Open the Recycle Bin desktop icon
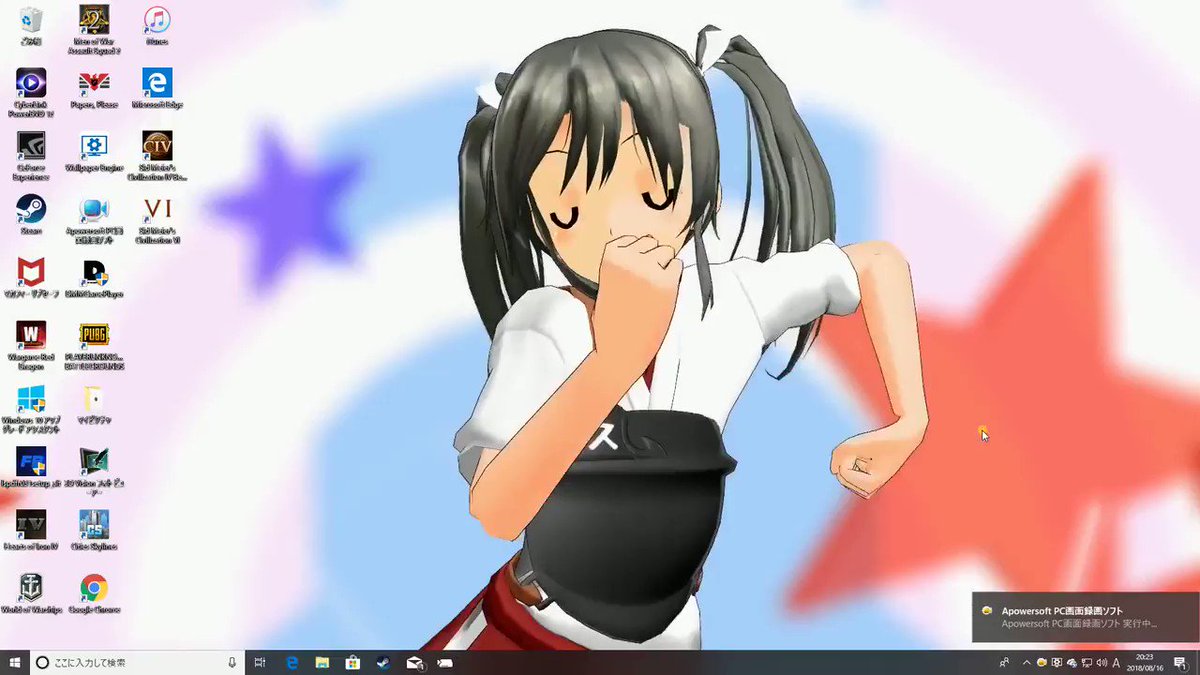 [31, 27]
